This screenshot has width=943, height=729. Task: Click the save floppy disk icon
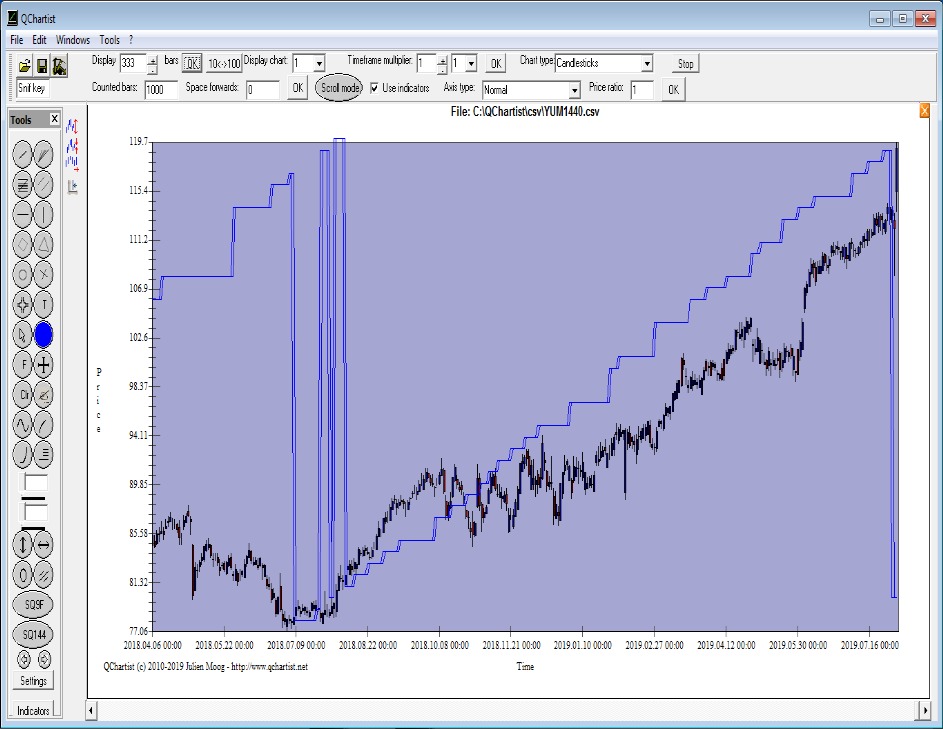42,66
